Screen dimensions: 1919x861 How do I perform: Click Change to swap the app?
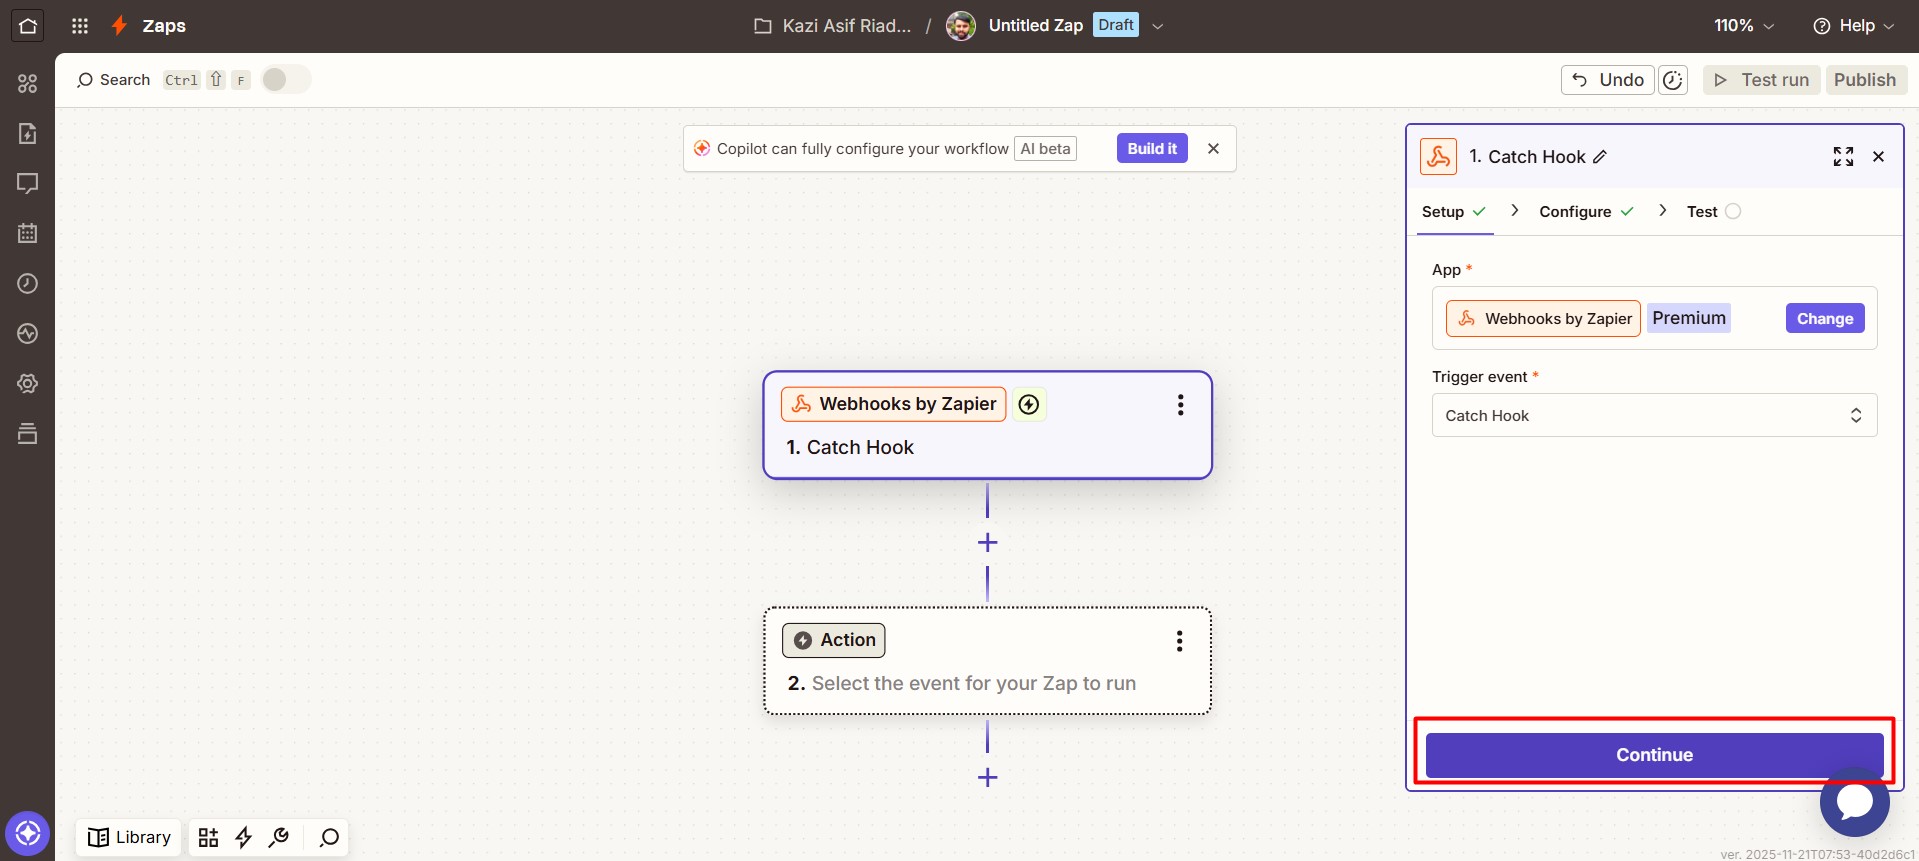pyautogui.click(x=1824, y=319)
